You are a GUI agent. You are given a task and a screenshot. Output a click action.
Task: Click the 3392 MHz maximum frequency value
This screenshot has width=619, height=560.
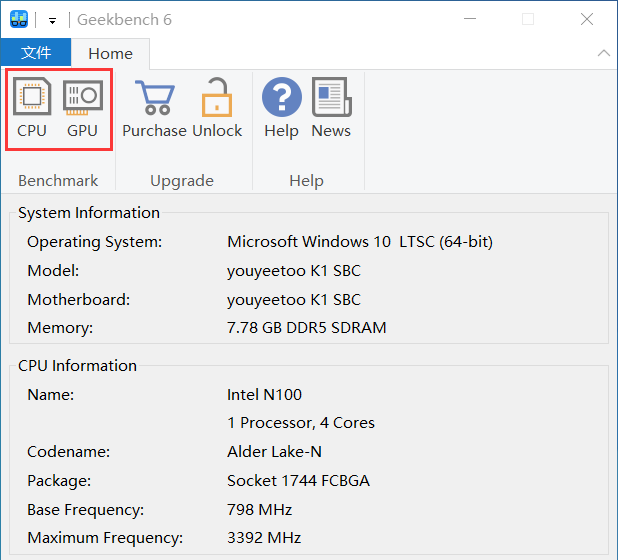264,538
